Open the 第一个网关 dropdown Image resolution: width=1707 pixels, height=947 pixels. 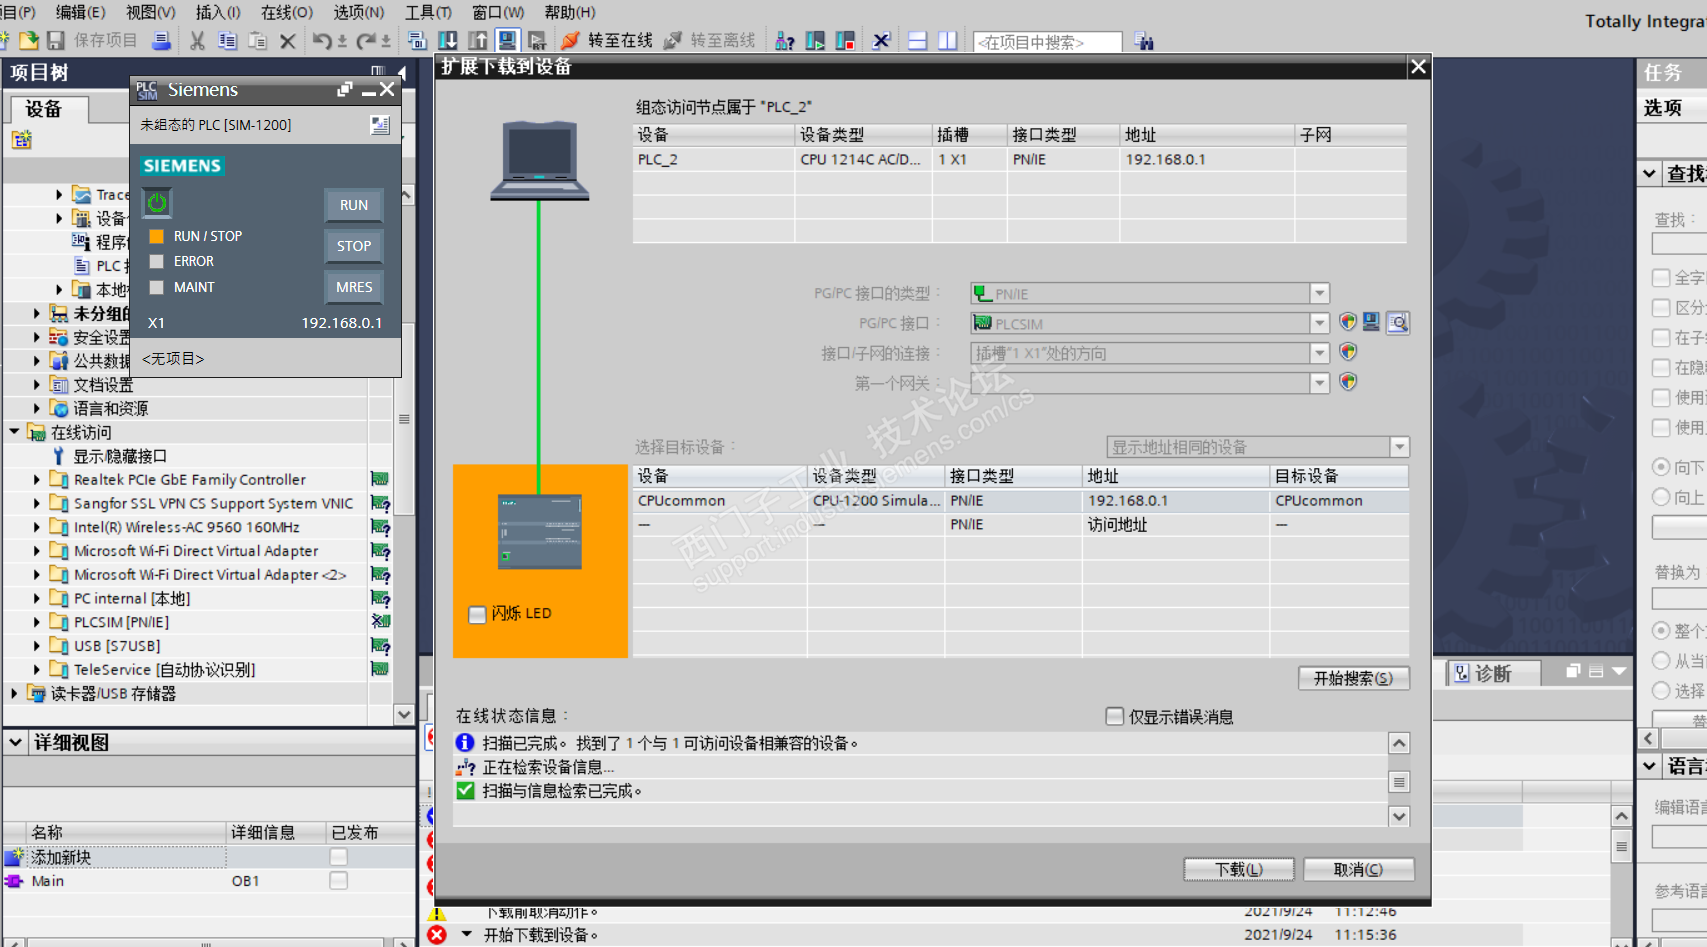pyautogui.click(x=1320, y=383)
